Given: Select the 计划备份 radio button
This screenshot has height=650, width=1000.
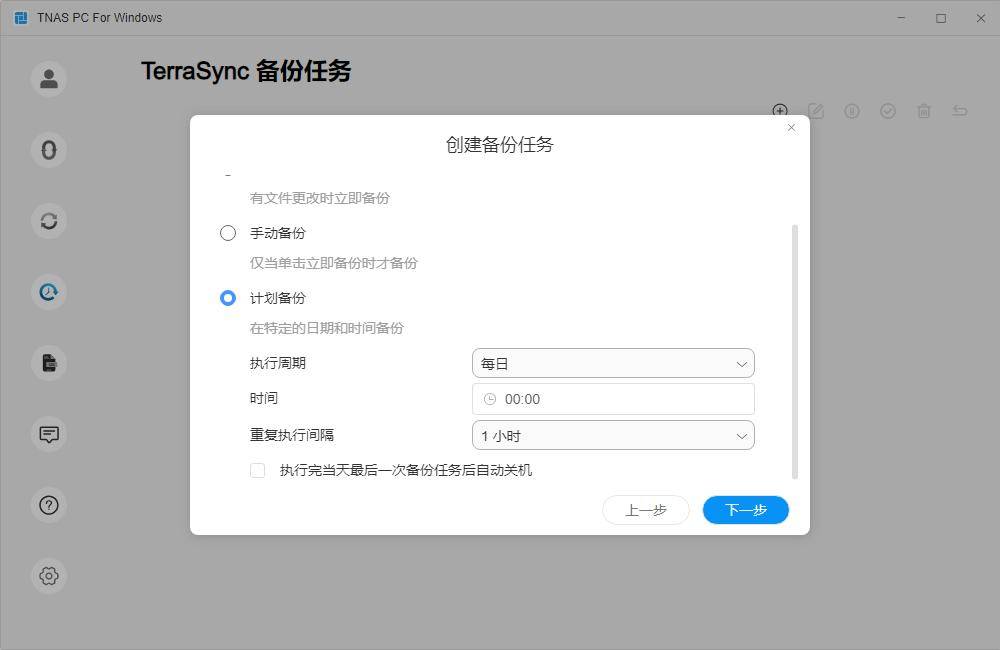Looking at the screenshot, I should pyautogui.click(x=228, y=298).
